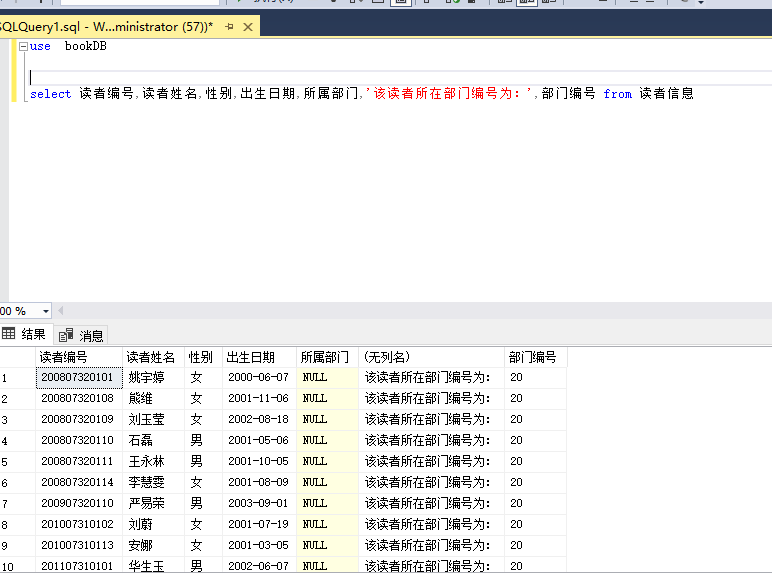Image resolution: width=772 pixels, height=575 pixels.
Task: Click the NULL 所属部门 cell in 姚宇婷's row
Action: click(x=327, y=378)
